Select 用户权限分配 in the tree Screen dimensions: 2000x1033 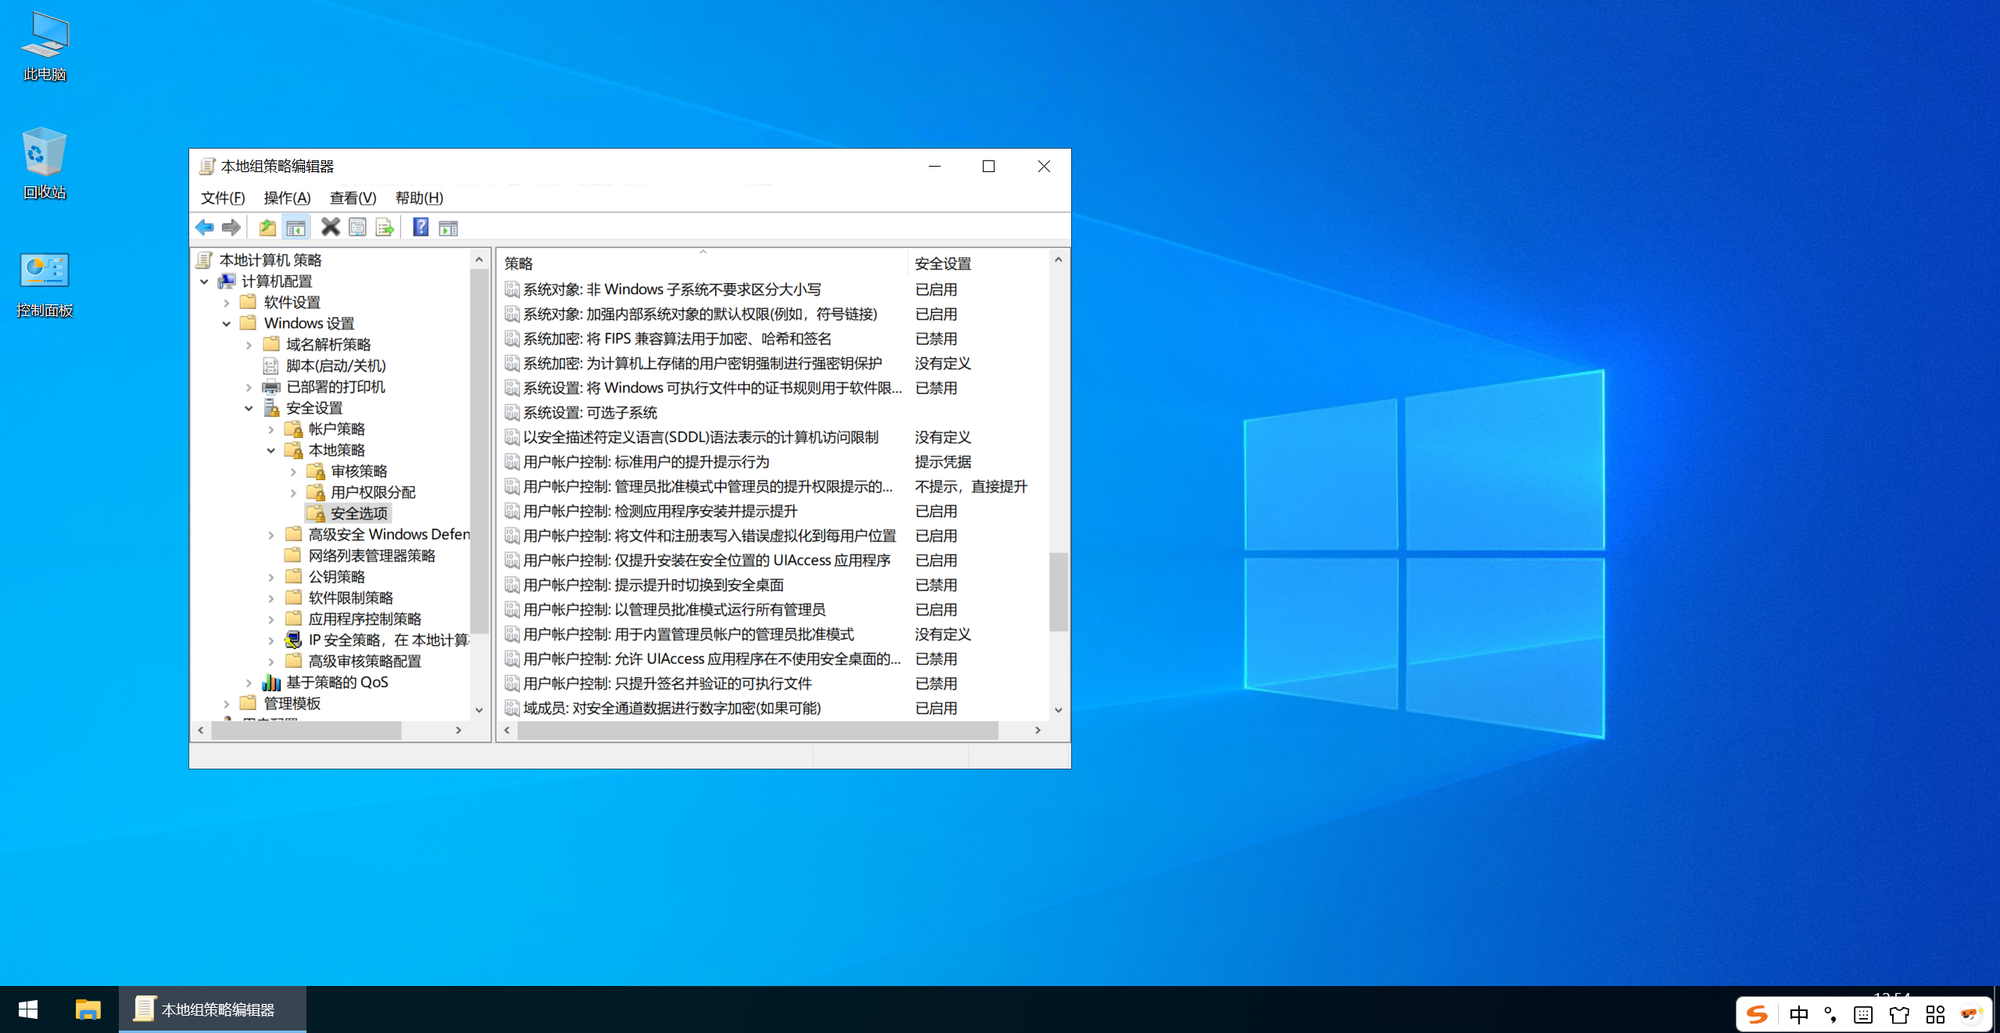pos(372,493)
